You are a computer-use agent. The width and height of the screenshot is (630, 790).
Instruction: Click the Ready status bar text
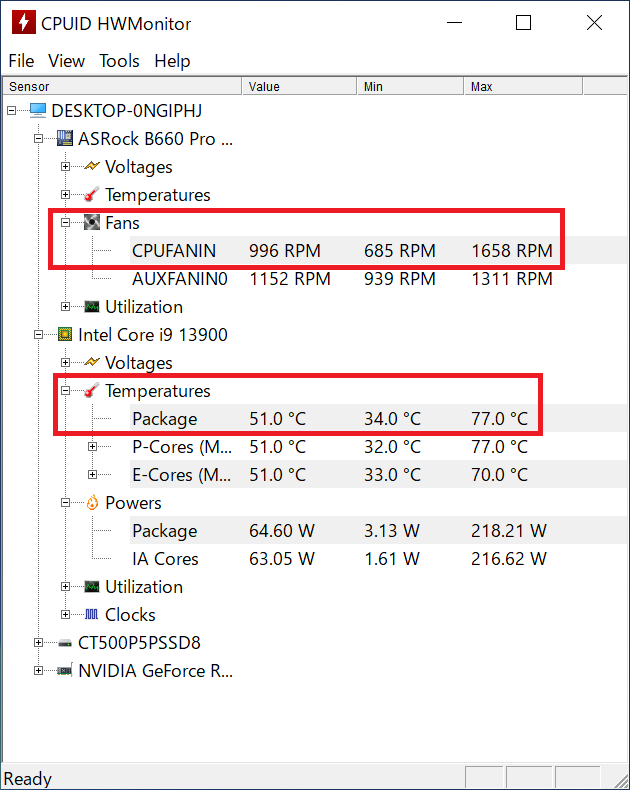click(28, 779)
